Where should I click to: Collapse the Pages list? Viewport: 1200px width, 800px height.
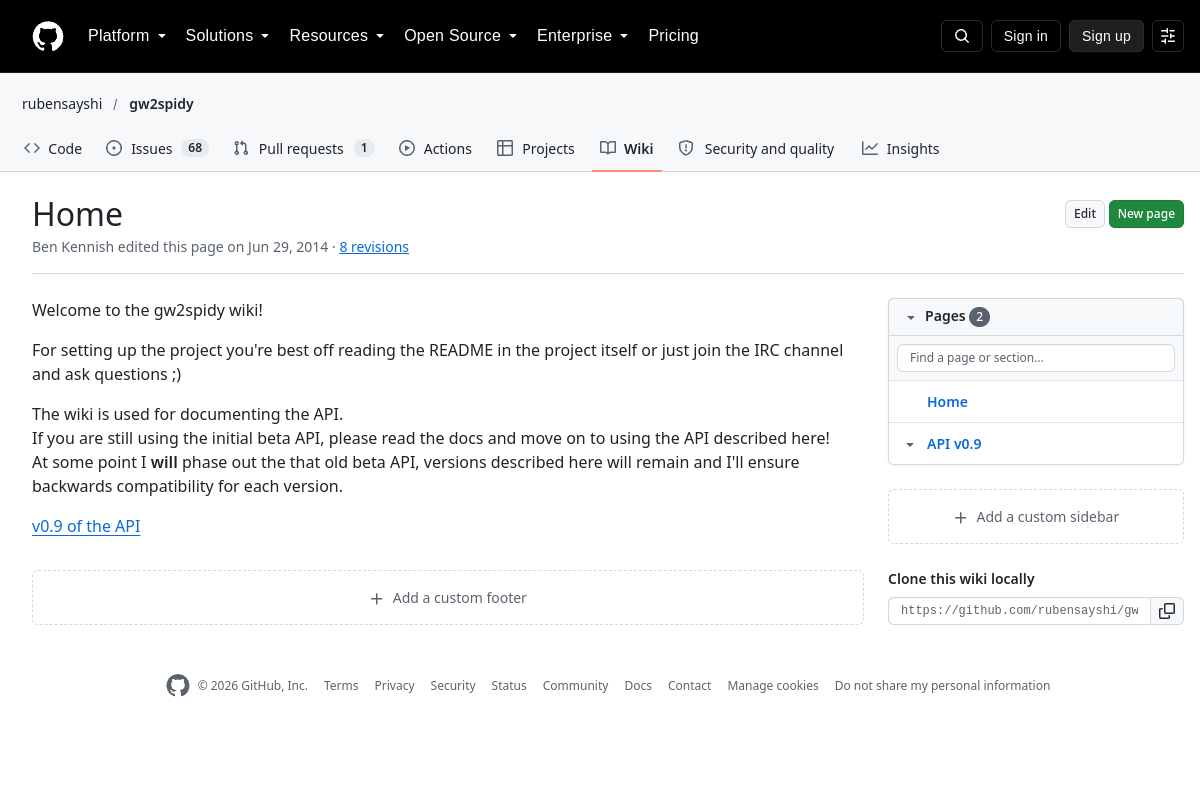click(911, 317)
